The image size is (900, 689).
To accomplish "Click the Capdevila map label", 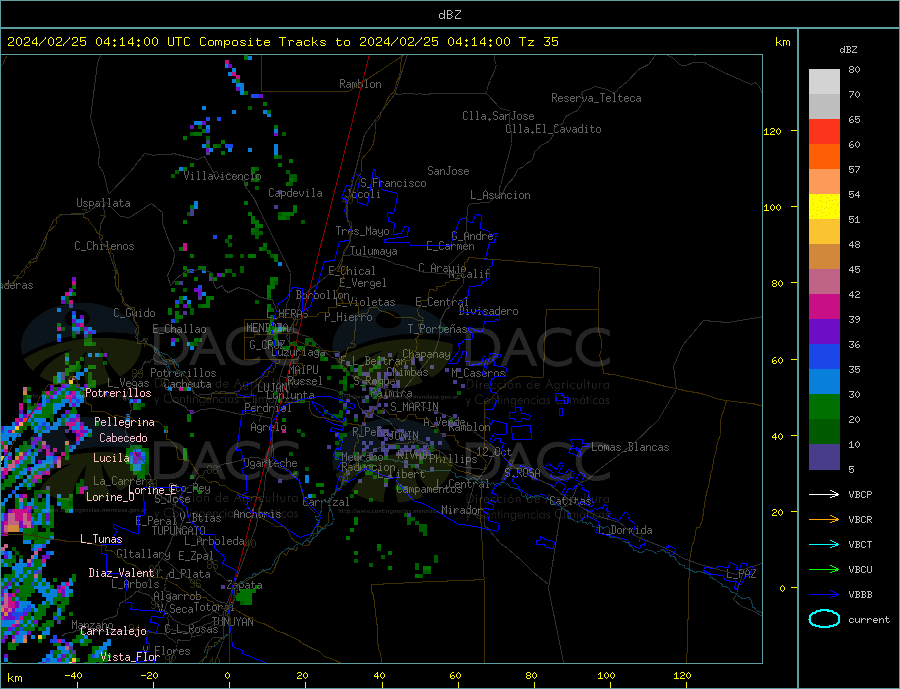I will click(295, 193).
